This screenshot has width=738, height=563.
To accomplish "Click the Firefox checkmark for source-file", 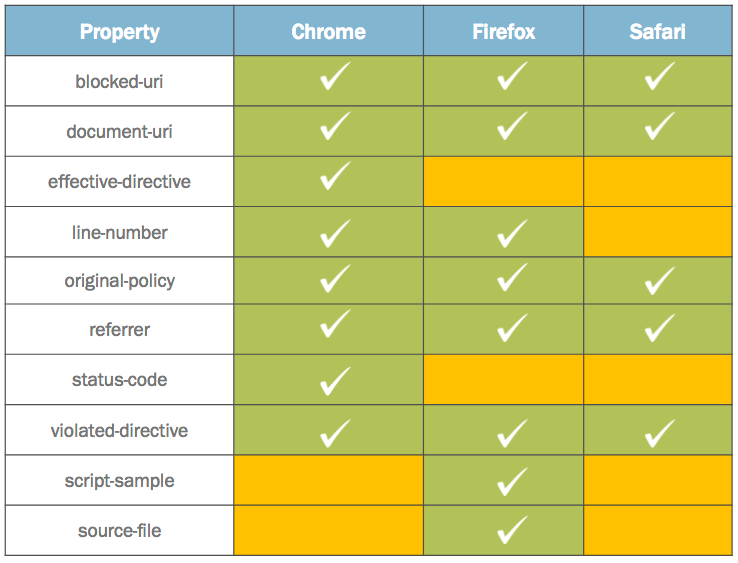I will (x=511, y=527).
